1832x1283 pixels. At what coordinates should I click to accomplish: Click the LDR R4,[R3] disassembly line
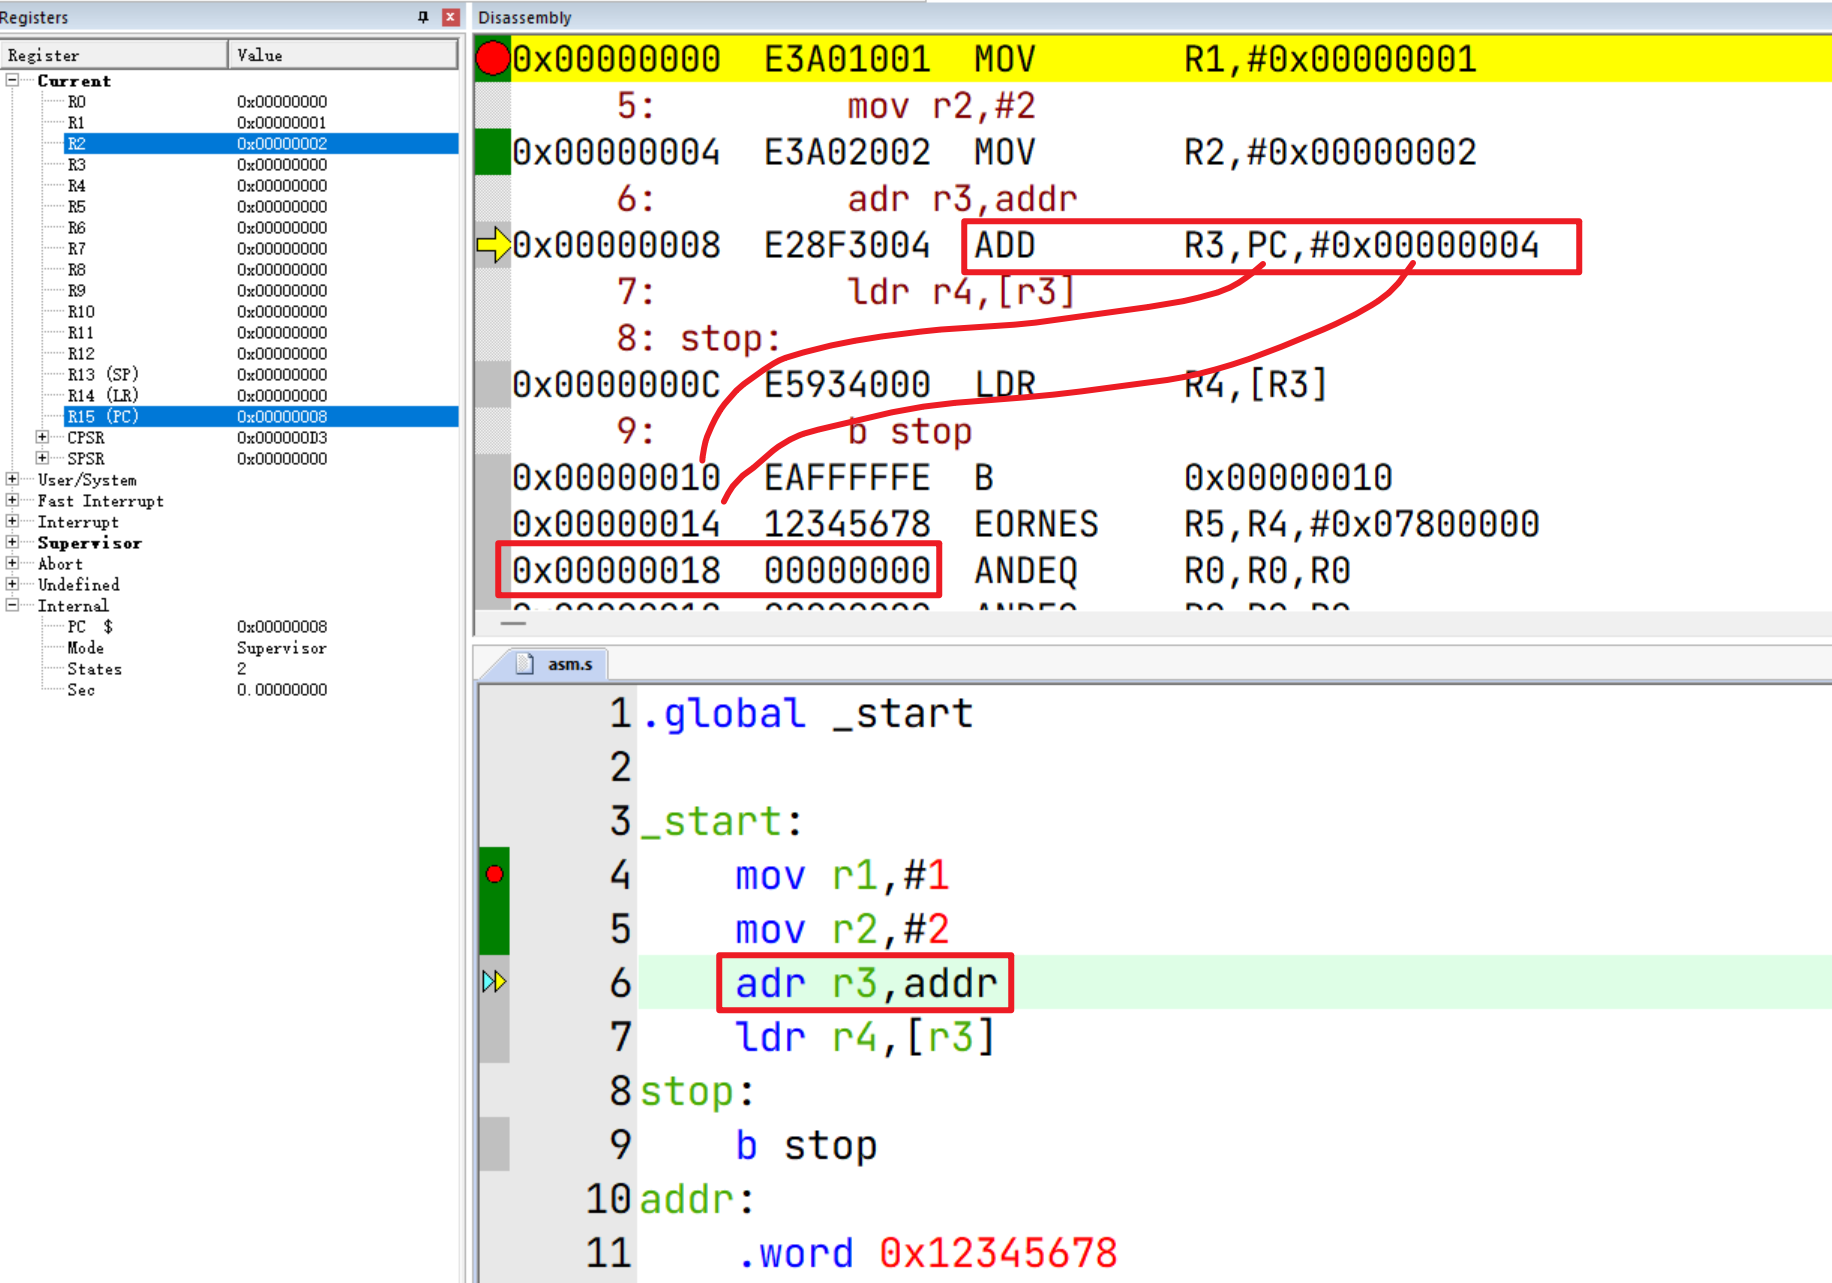click(1171, 384)
